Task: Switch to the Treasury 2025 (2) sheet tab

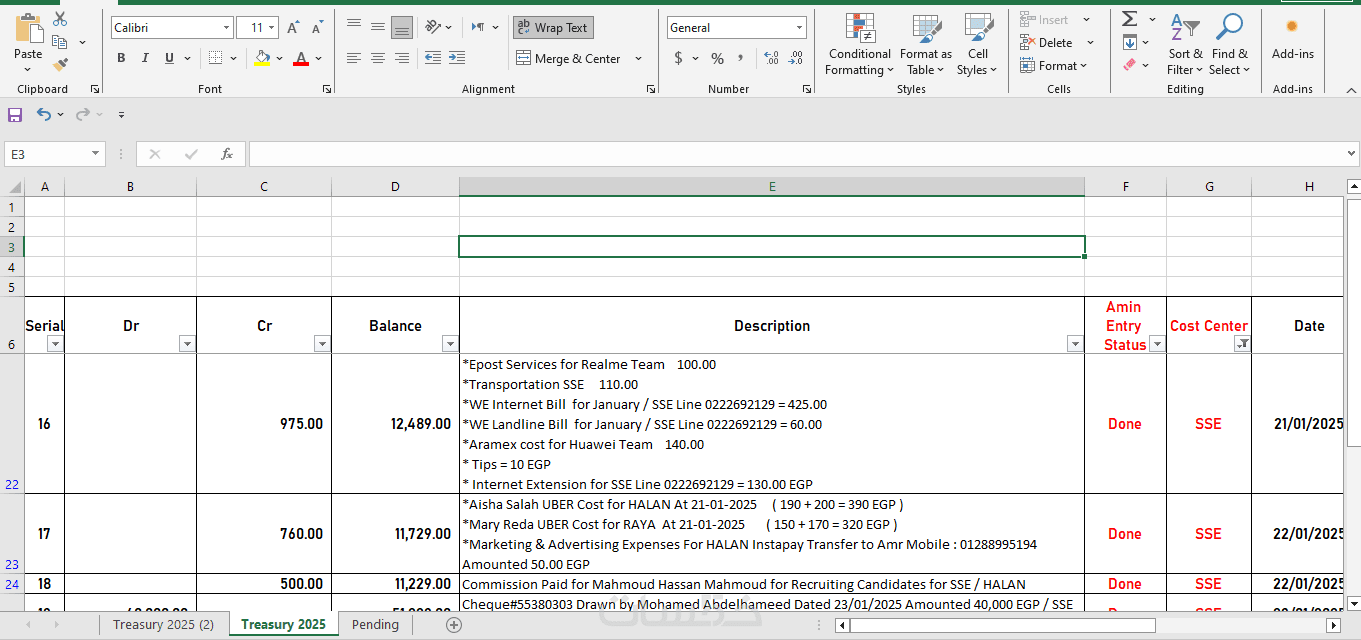Action: [163, 625]
